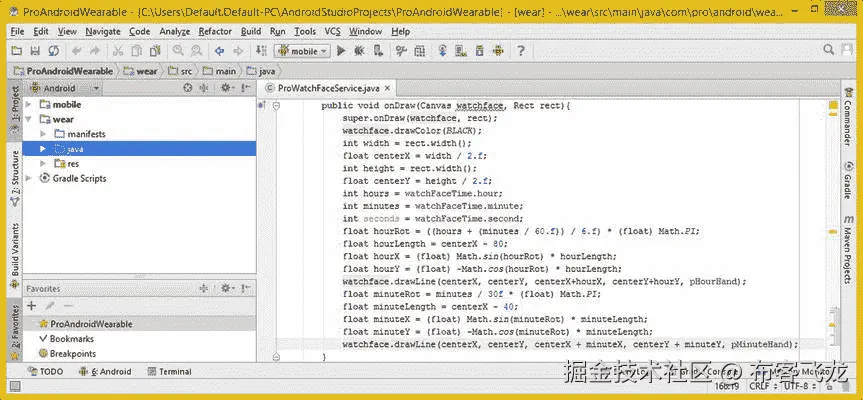Viewport: 863px width, 400px height.
Task: Open the VCS menu
Action: (x=332, y=31)
